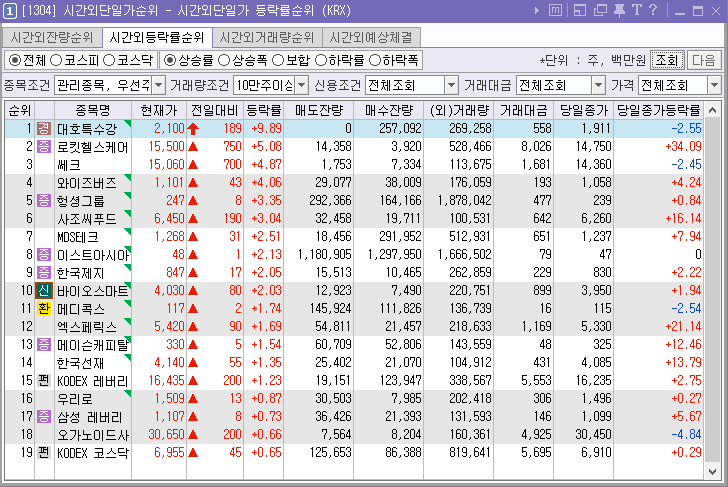Open the 신용조건 dropdown
Image resolution: width=728 pixels, height=487 pixels.
[x=451, y=85]
